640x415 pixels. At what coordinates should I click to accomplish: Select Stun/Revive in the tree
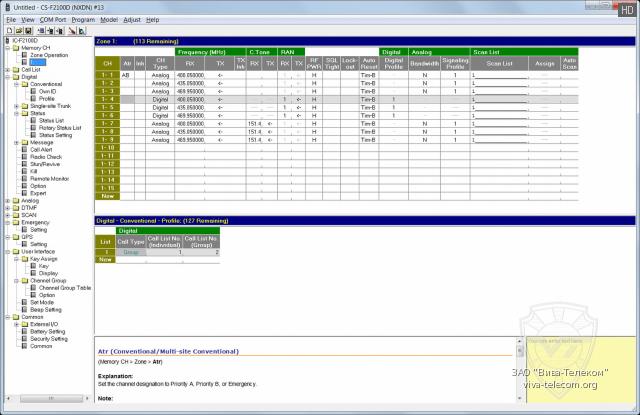coord(45,164)
